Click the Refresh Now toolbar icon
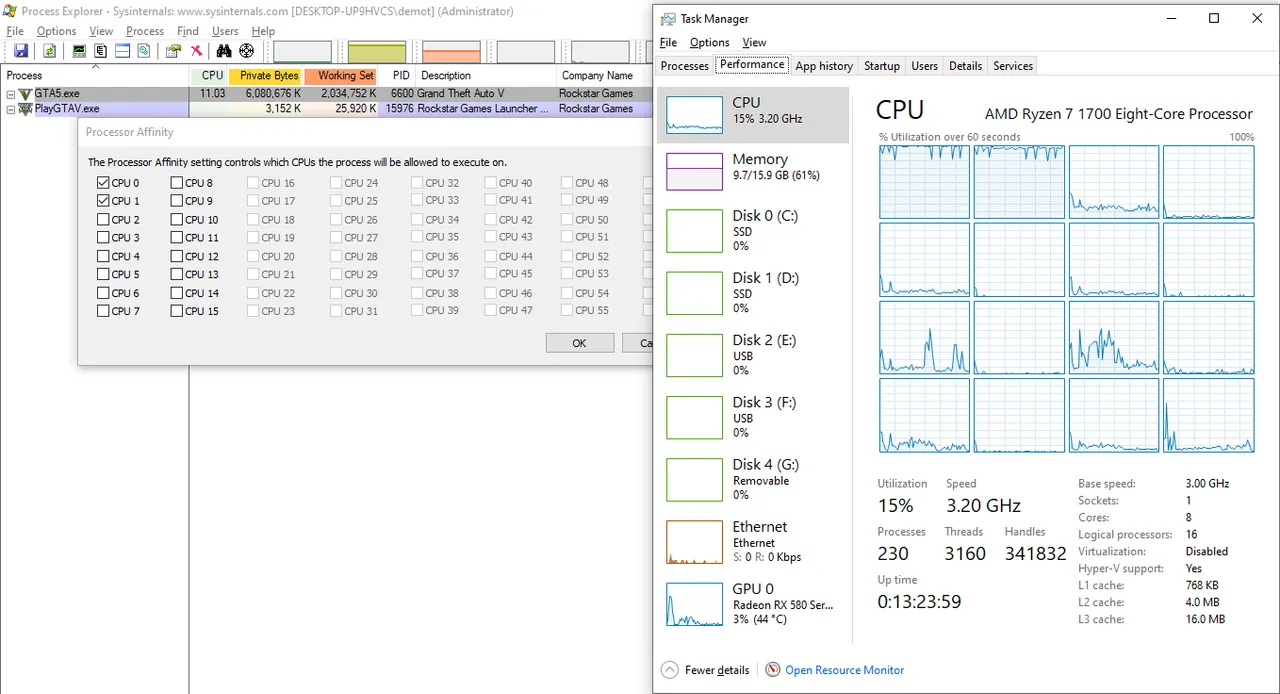The image size is (1280, 694). (x=48, y=51)
